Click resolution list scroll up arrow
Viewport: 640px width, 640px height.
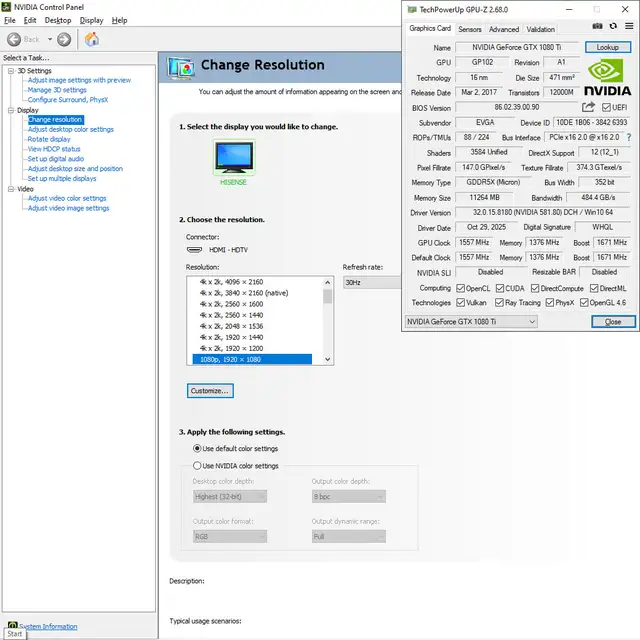click(x=327, y=282)
